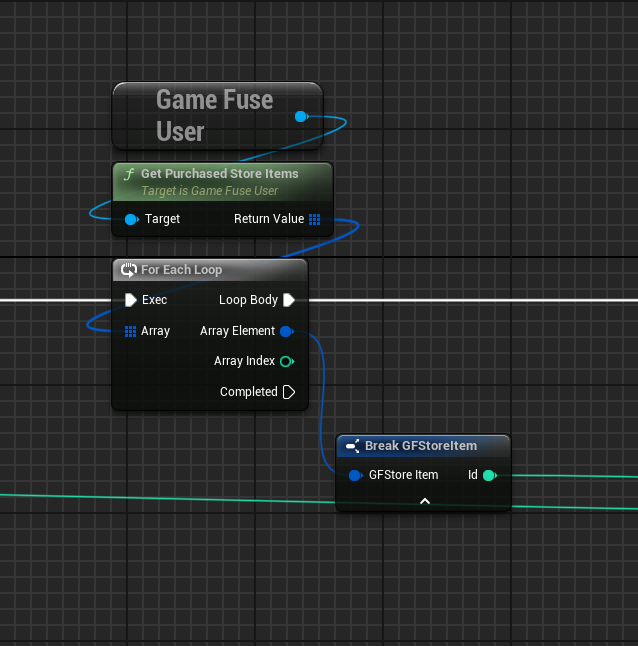
Task: Collapse the Break GFStoreItem node pins
Action: pyautogui.click(x=425, y=501)
